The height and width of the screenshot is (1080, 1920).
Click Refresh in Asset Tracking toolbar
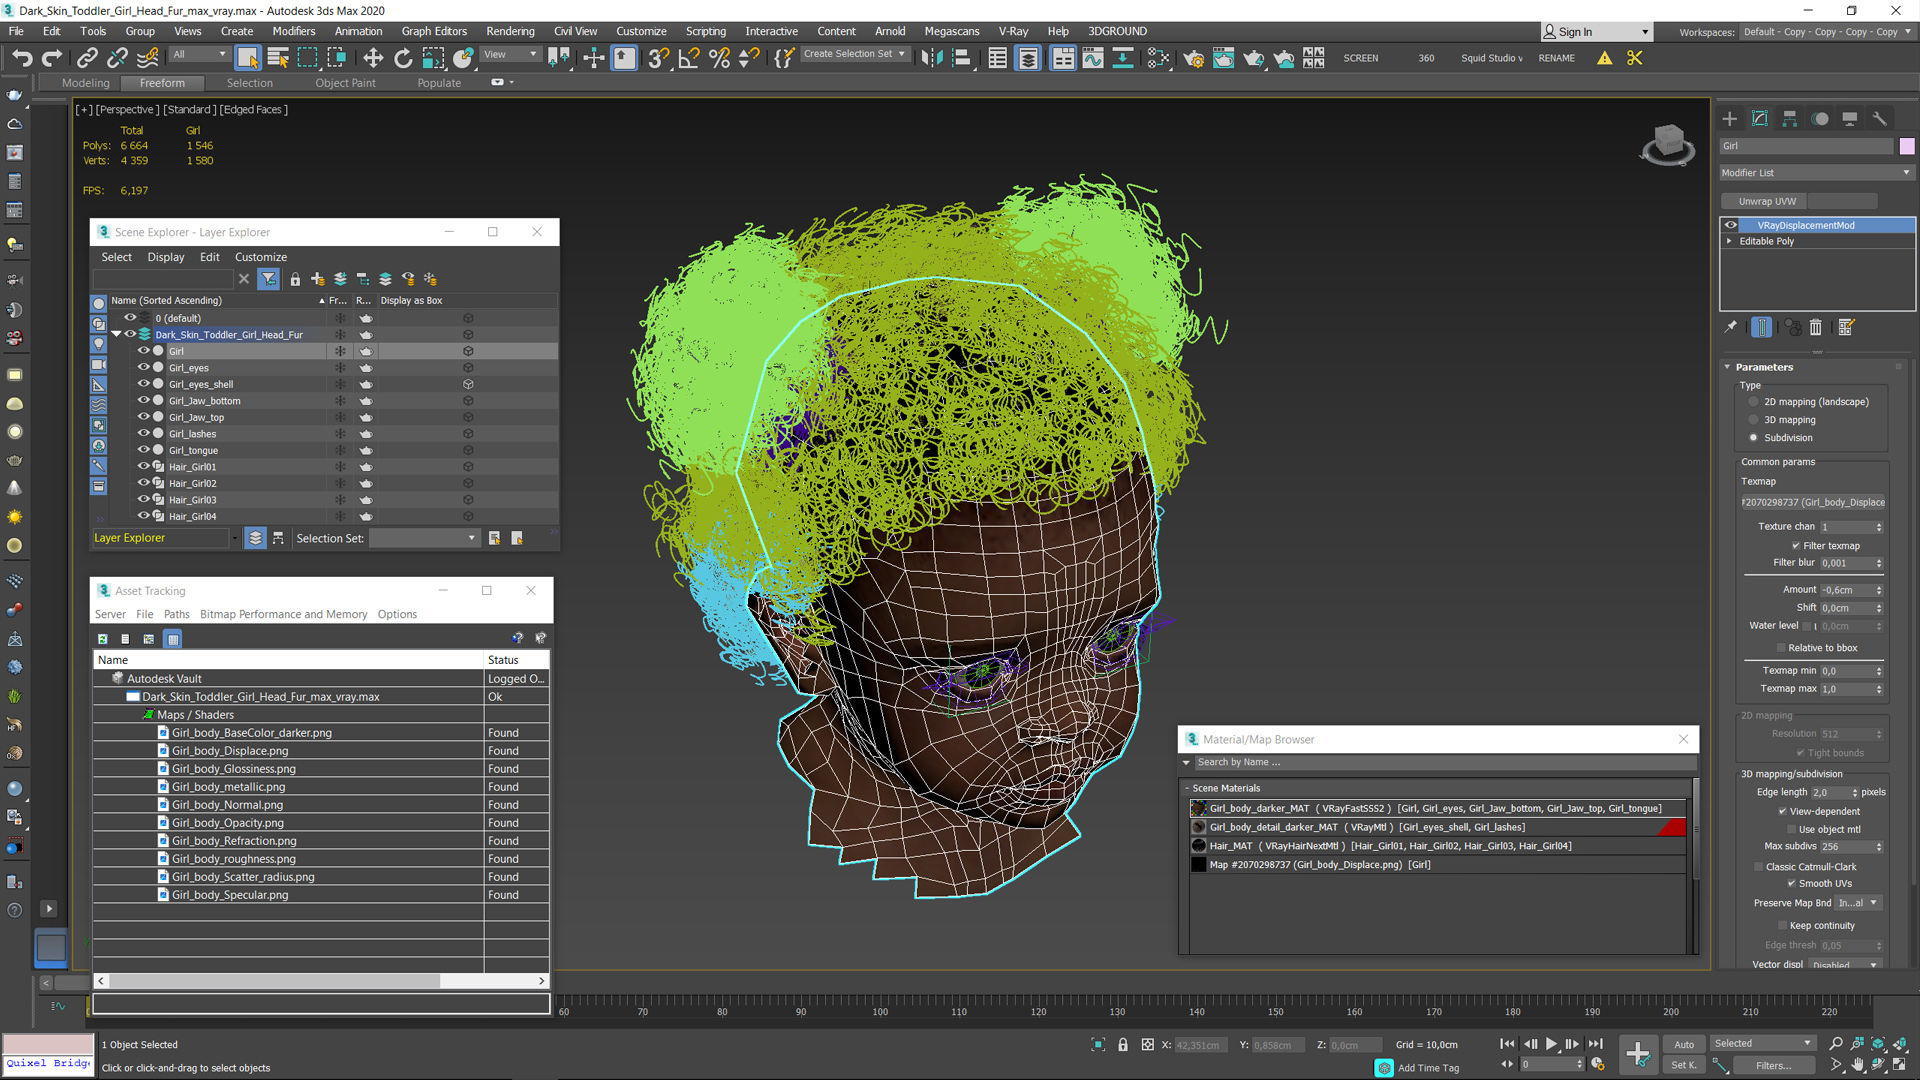point(102,638)
